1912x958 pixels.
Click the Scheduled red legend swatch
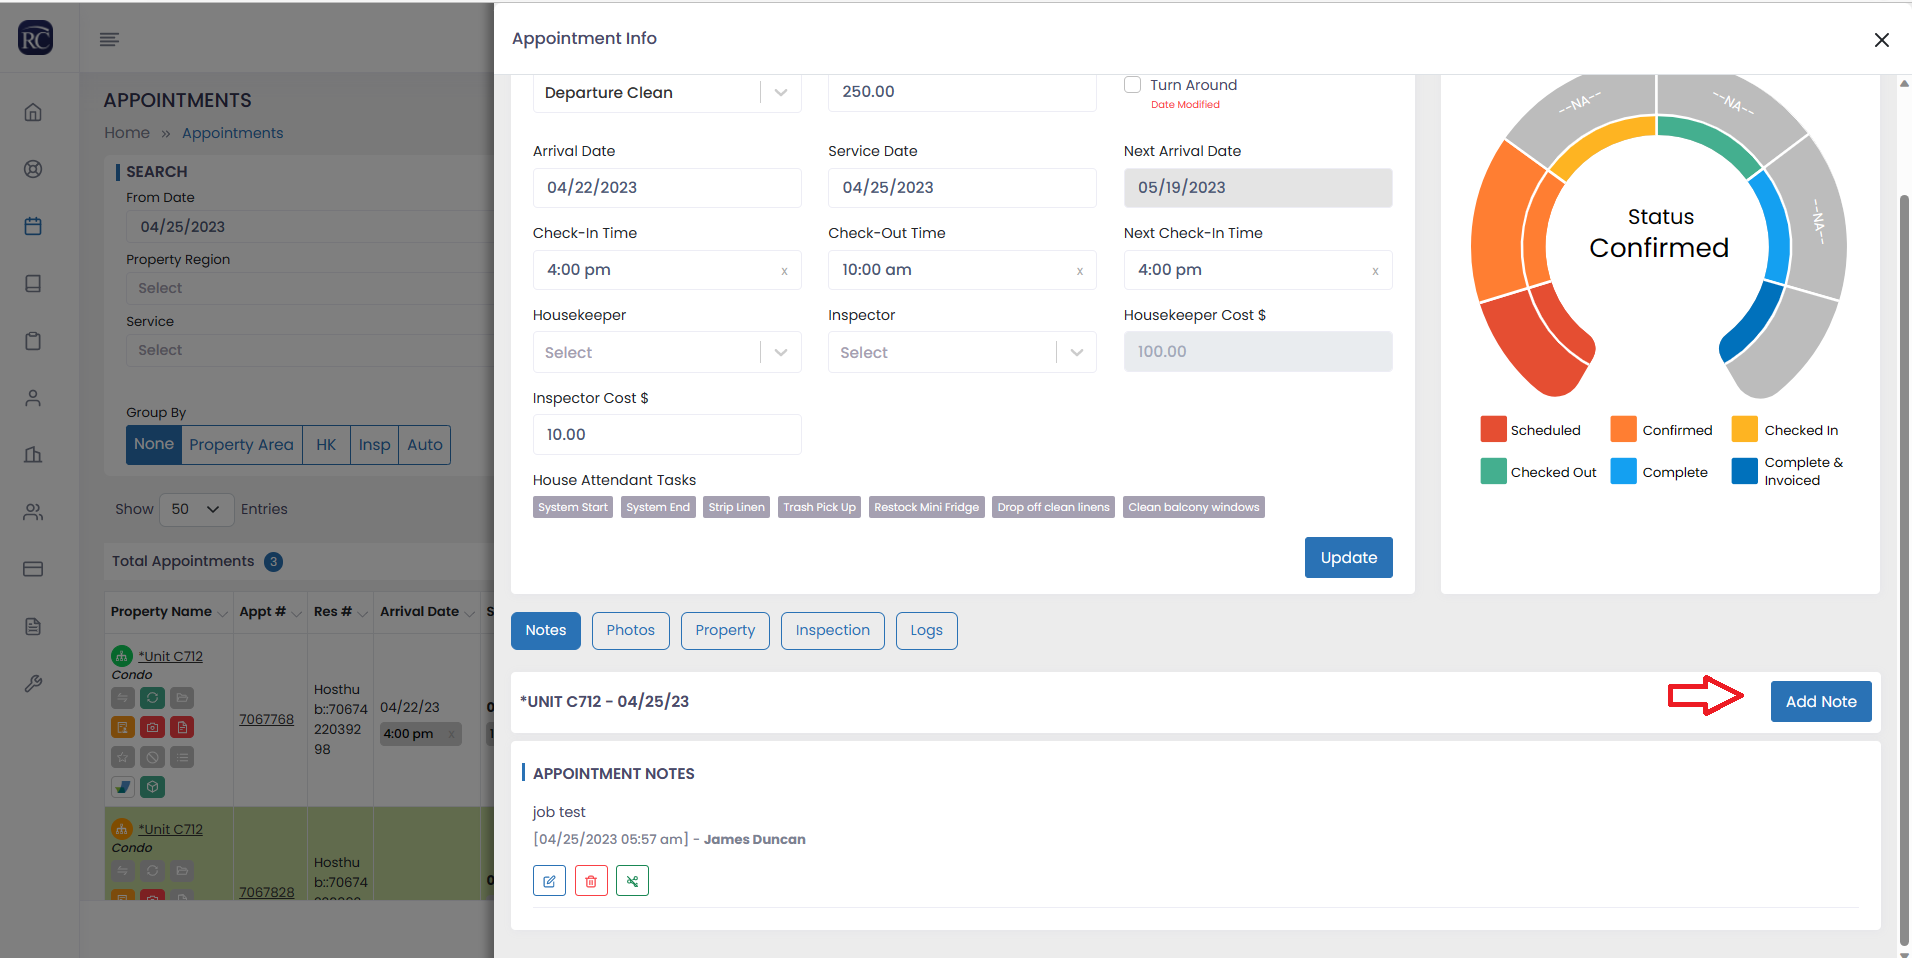click(1493, 429)
